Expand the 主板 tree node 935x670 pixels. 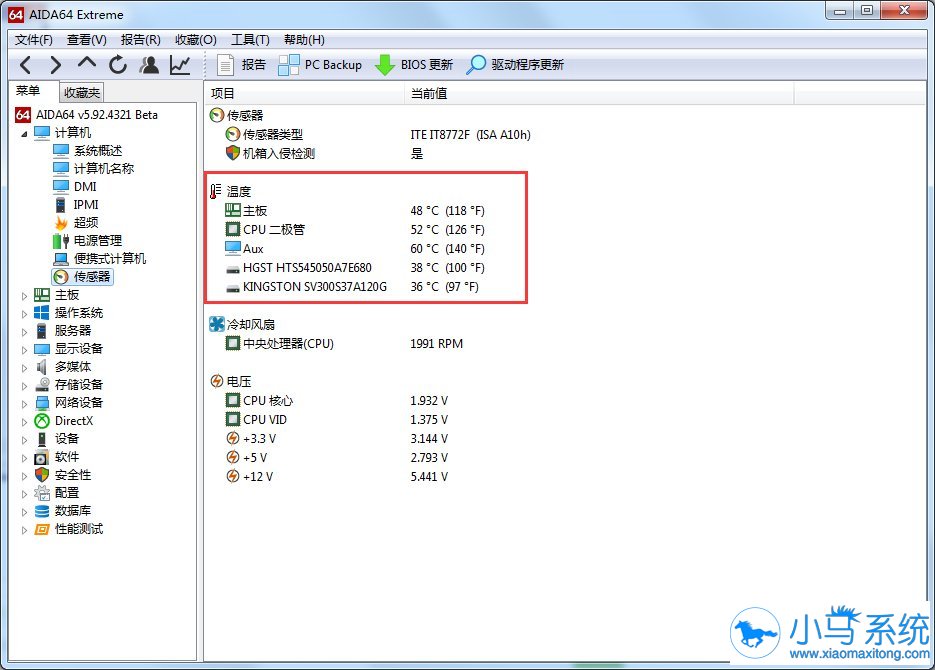(x=24, y=296)
